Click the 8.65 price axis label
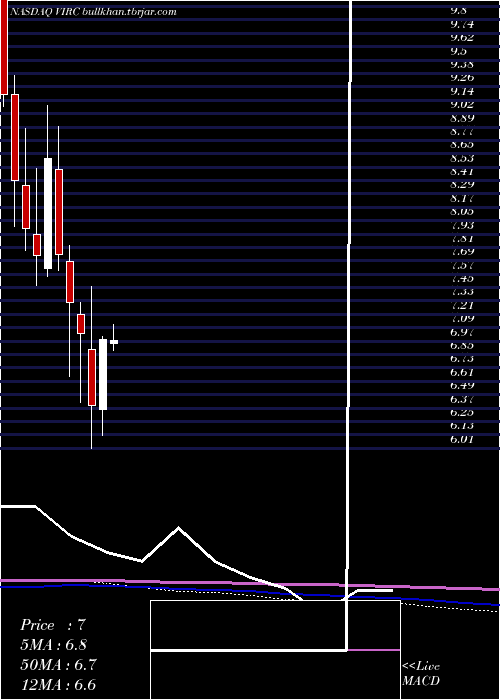Screen dimensions: 500x700 462,145
